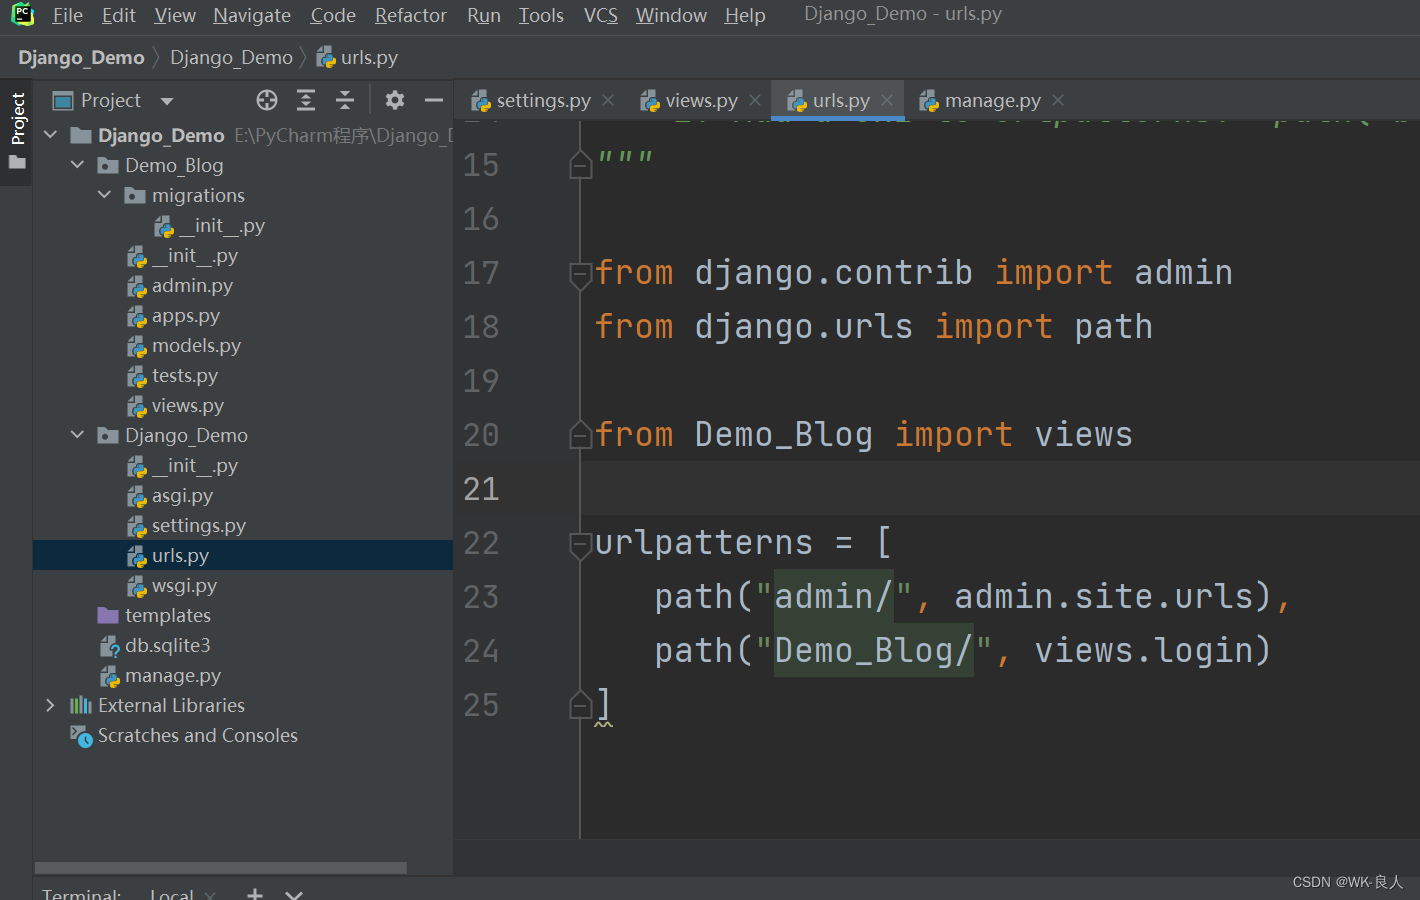Click the External Libraries icon
Image resolution: width=1420 pixels, height=900 pixels.
click(81, 706)
